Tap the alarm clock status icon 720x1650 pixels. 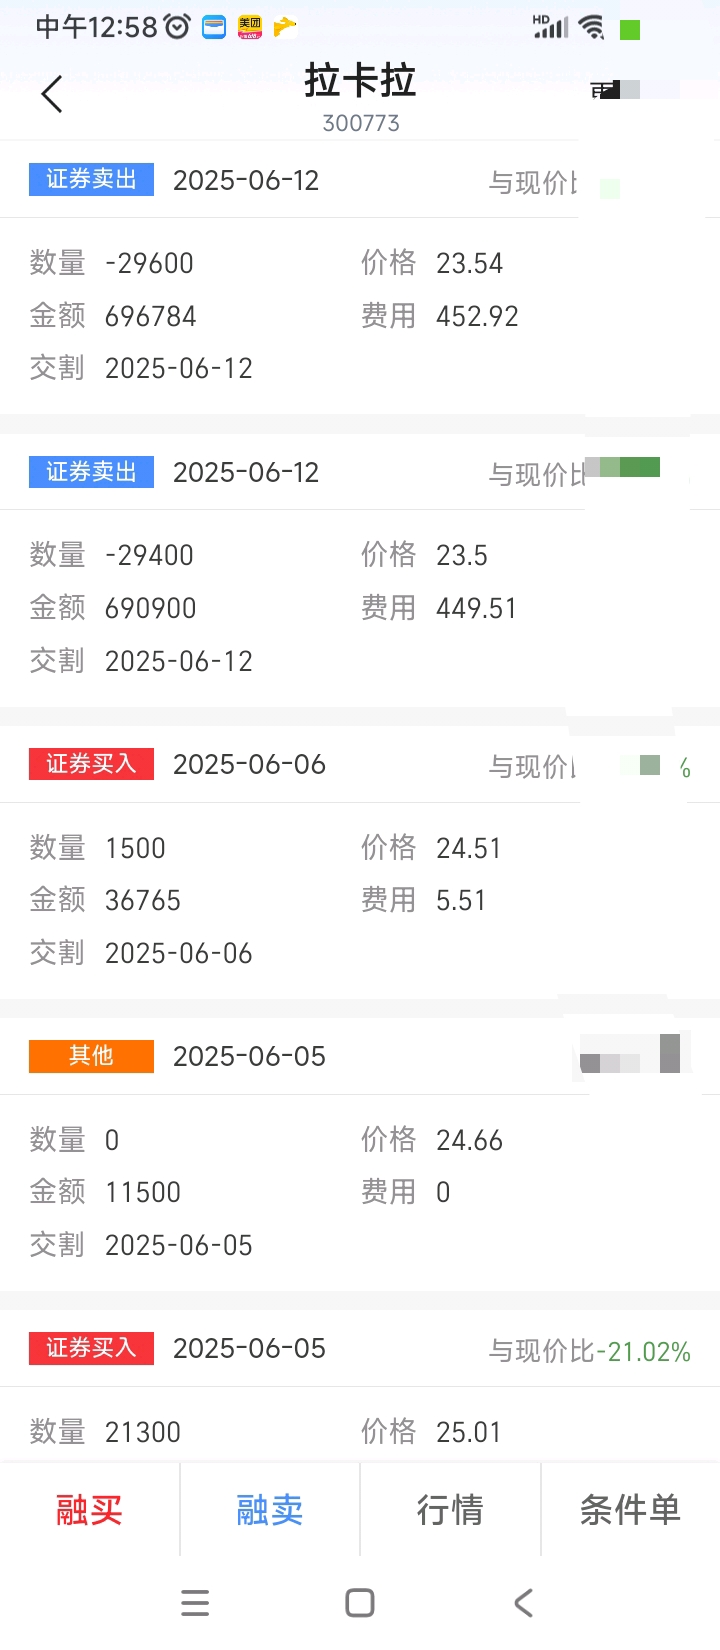(x=177, y=27)
